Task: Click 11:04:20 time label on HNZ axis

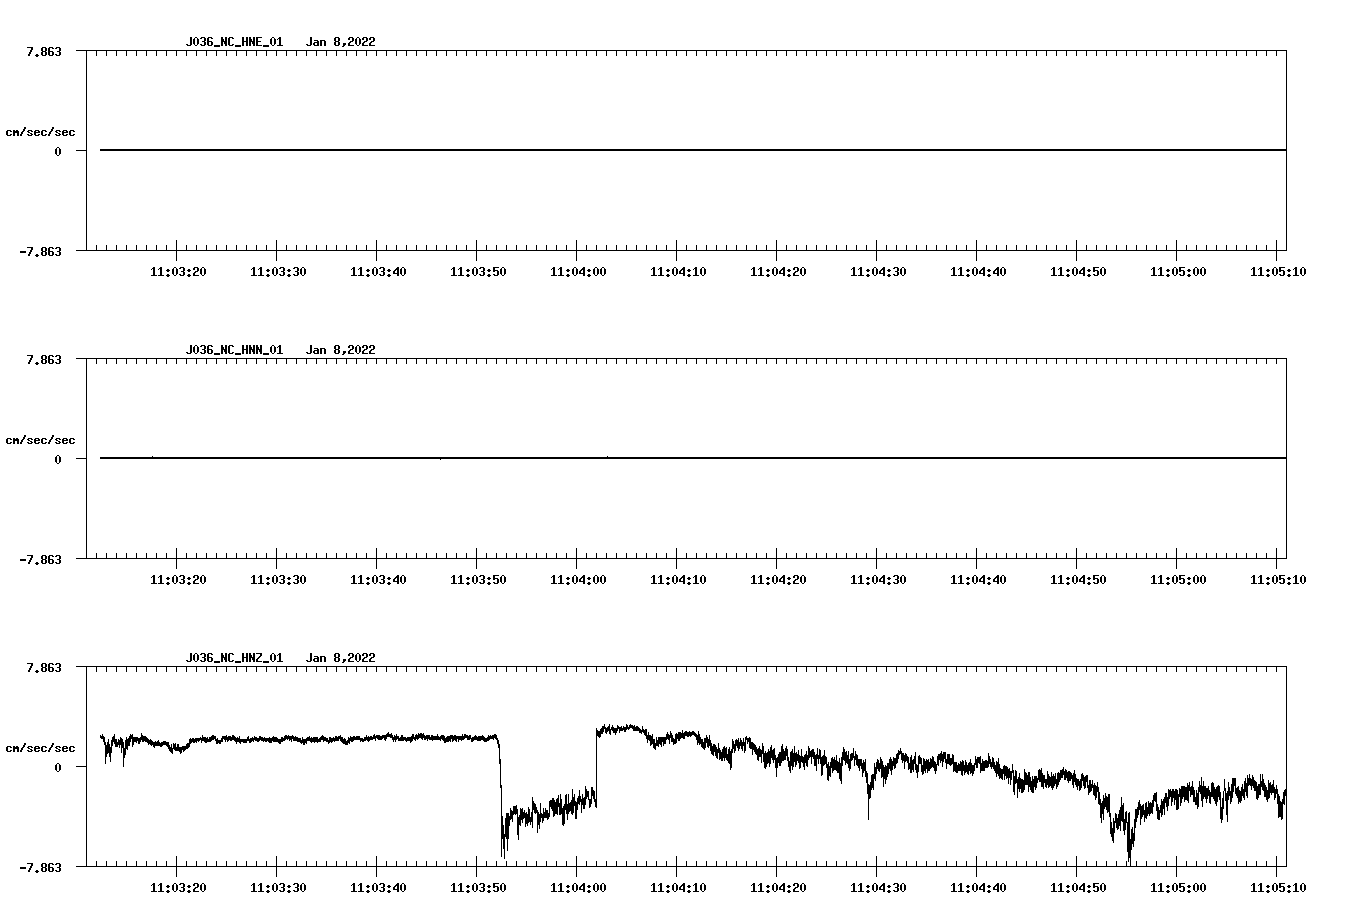Action: pyautogui.click(x=778, y=887)
